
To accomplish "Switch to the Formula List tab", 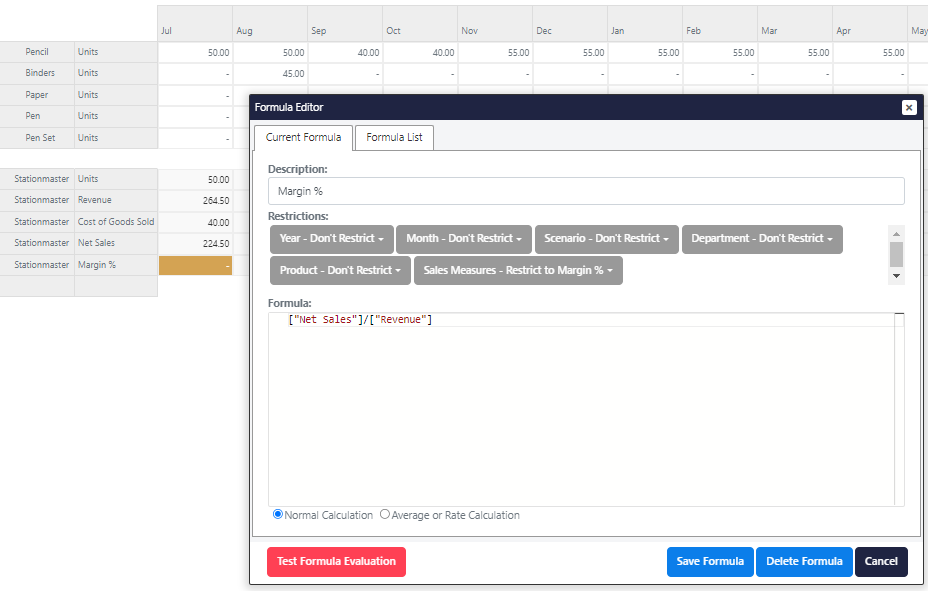I will click(x=394, y=138).
